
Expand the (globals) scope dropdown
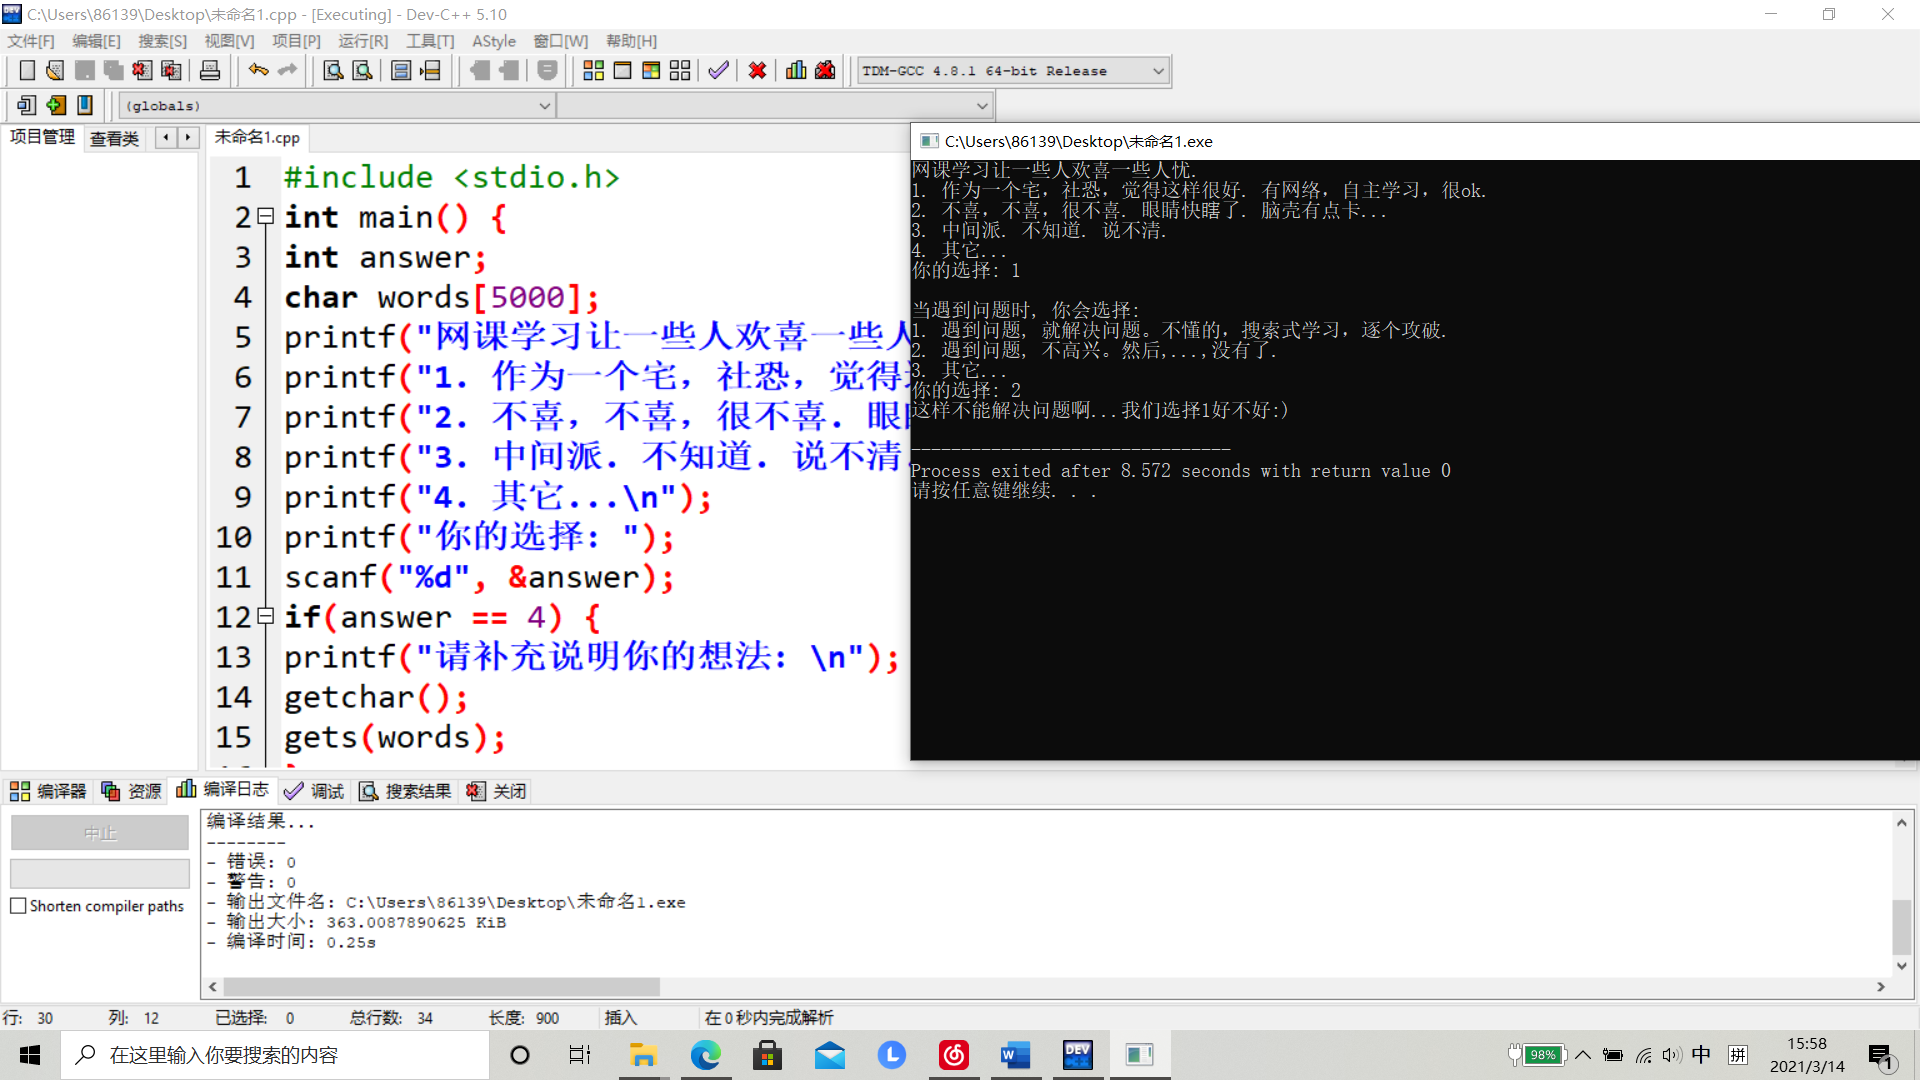[x=544, y=106]
